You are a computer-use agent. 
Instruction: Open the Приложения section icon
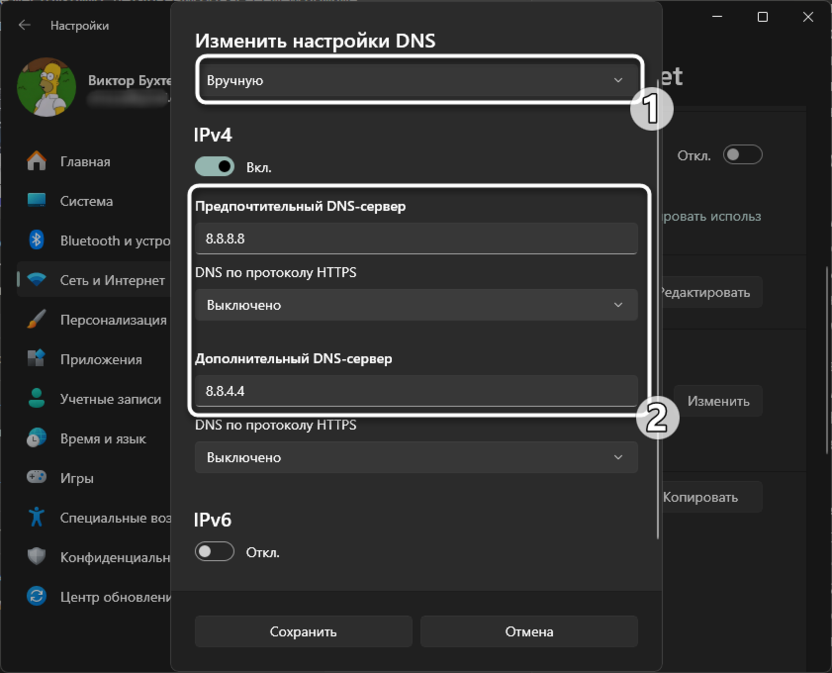pos(38,358)
